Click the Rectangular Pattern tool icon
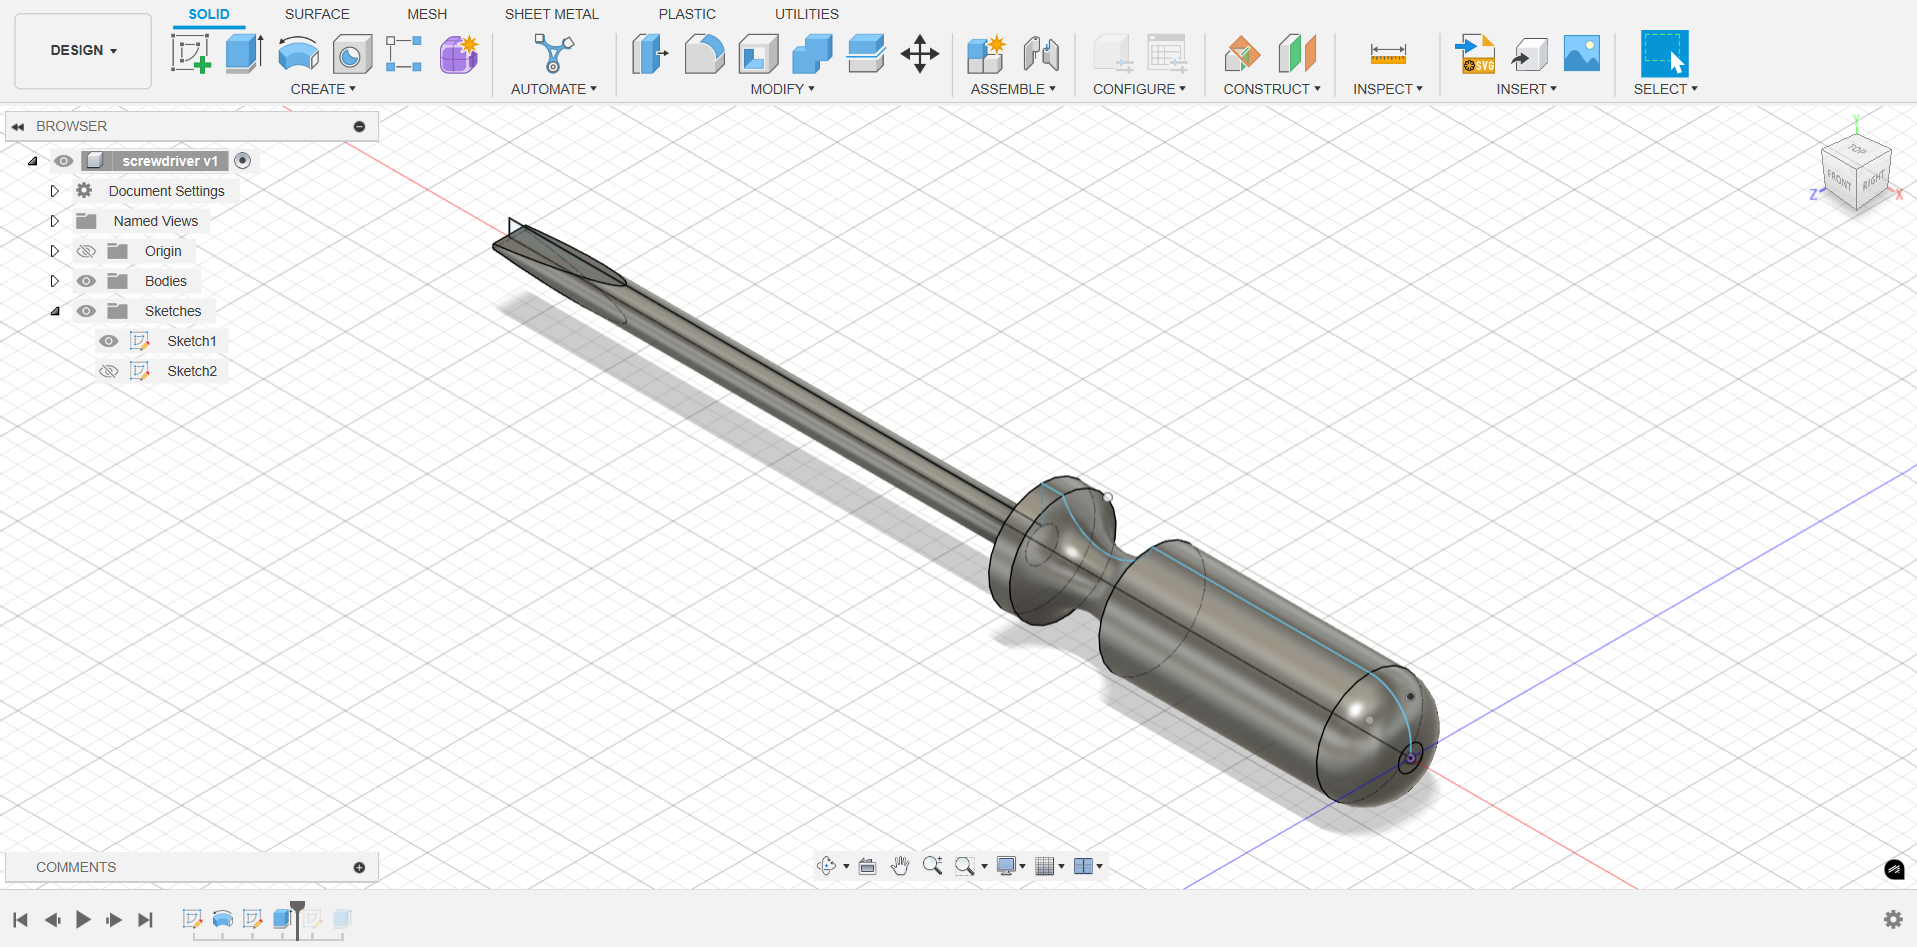Screen dimensions: 1917x947 (x=404, y=54)
